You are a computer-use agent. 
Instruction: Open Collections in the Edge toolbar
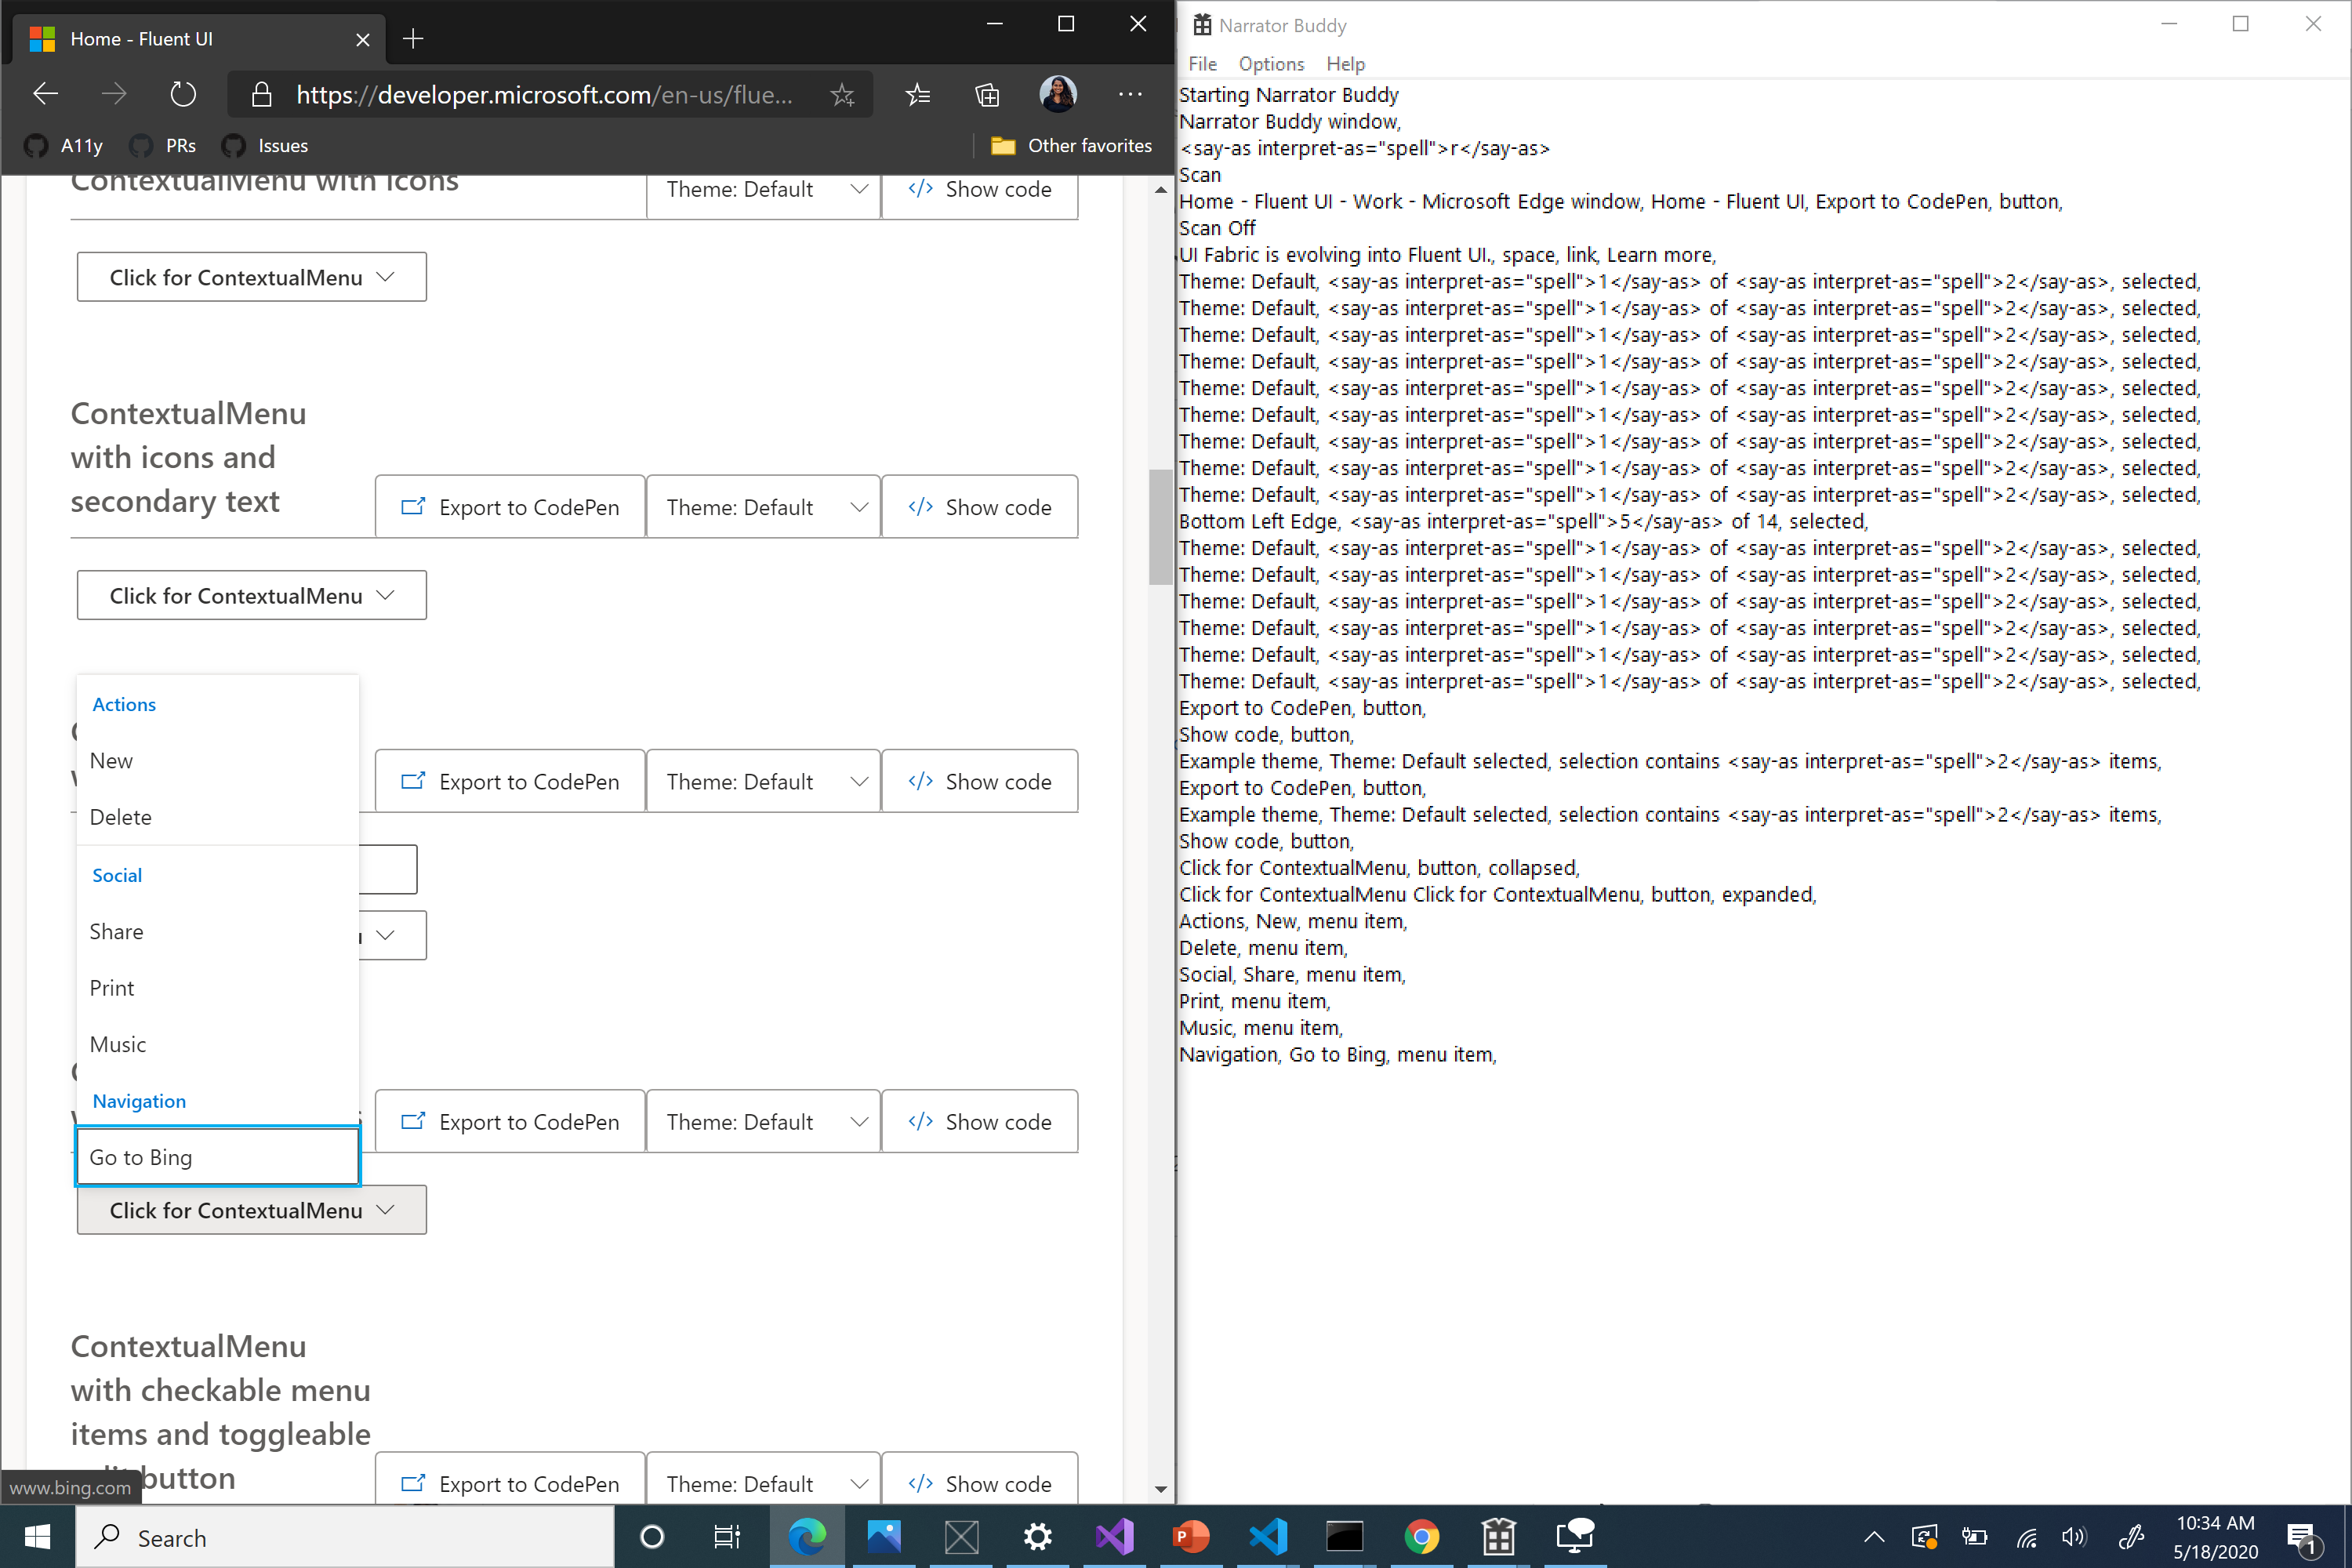(x=987, y=94)
